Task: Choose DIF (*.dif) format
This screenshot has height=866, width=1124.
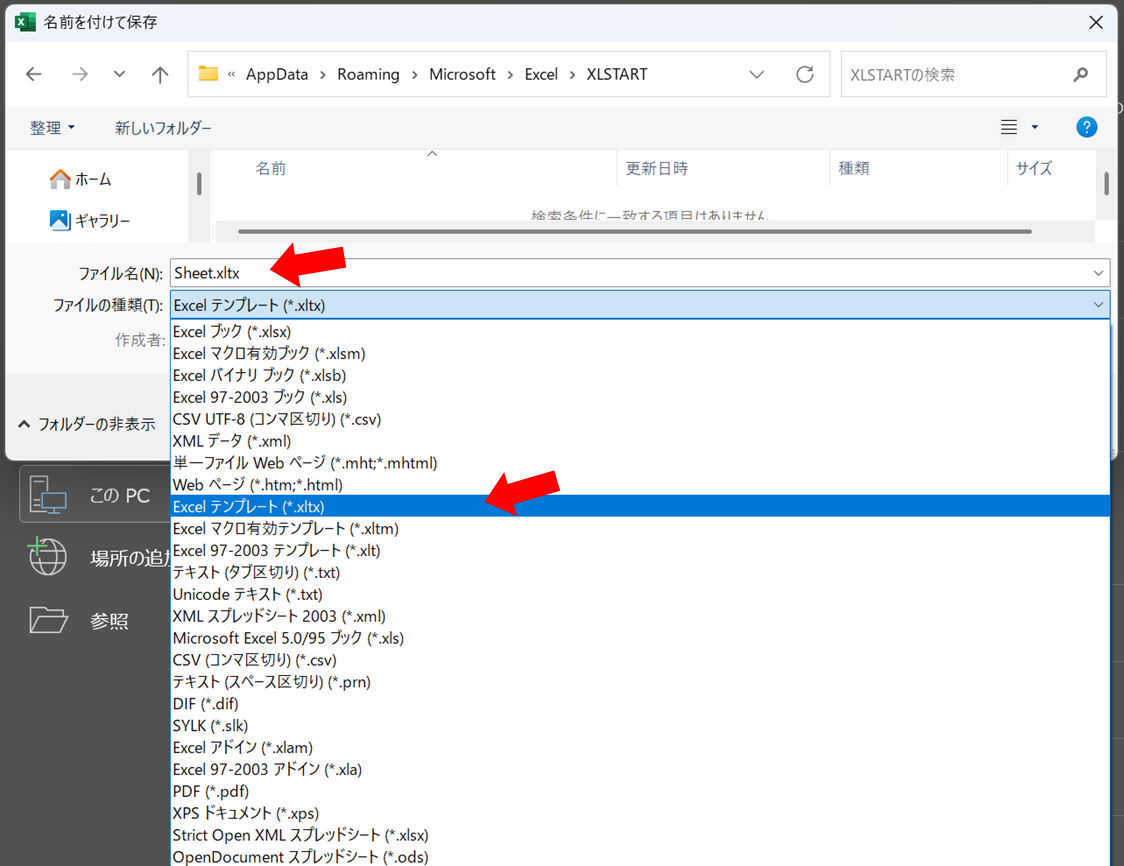Action: click(x=639, y=703)
